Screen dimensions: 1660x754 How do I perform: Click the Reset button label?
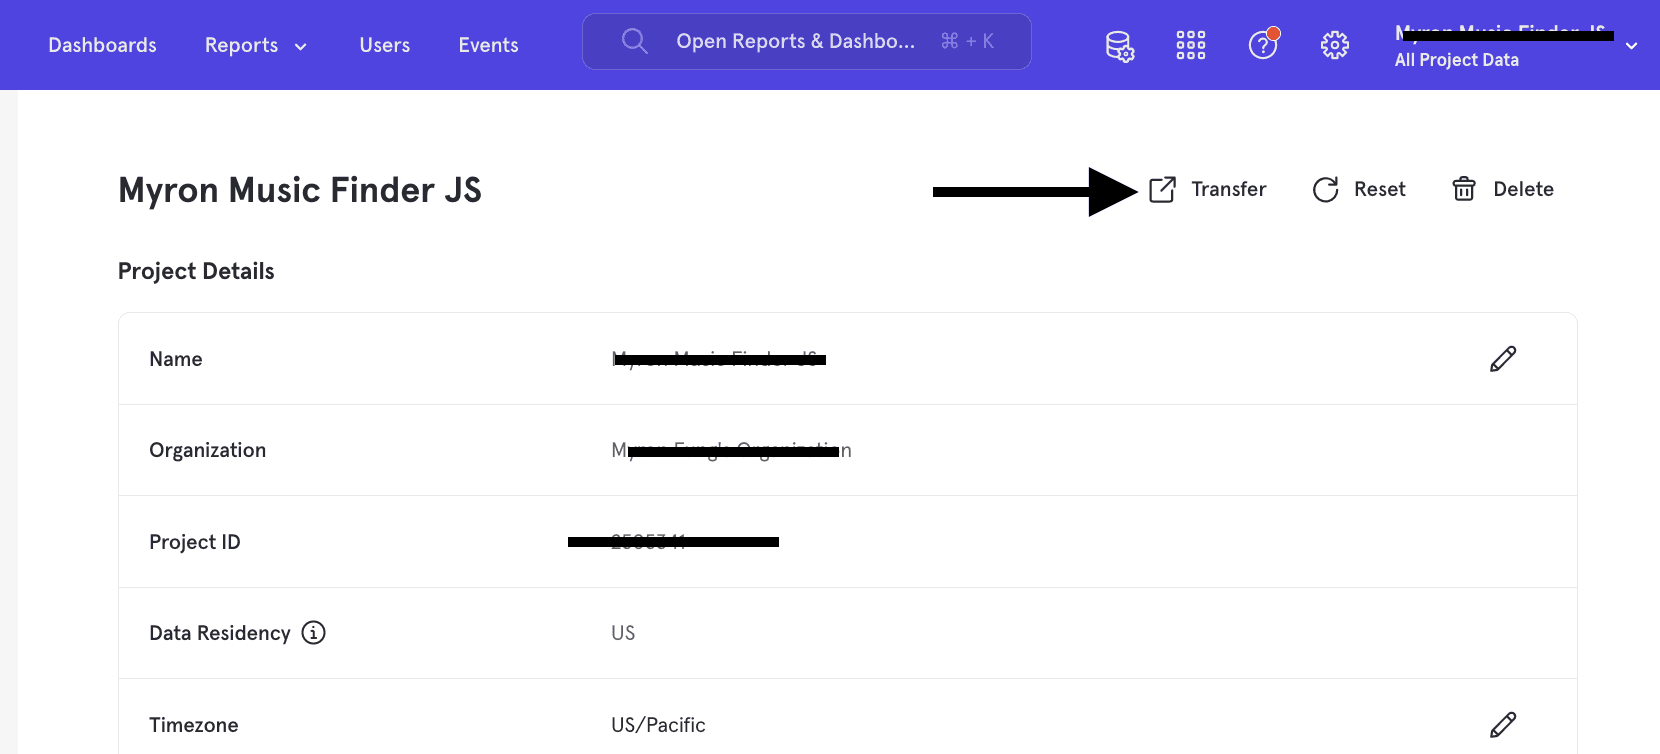point(1380,189)
